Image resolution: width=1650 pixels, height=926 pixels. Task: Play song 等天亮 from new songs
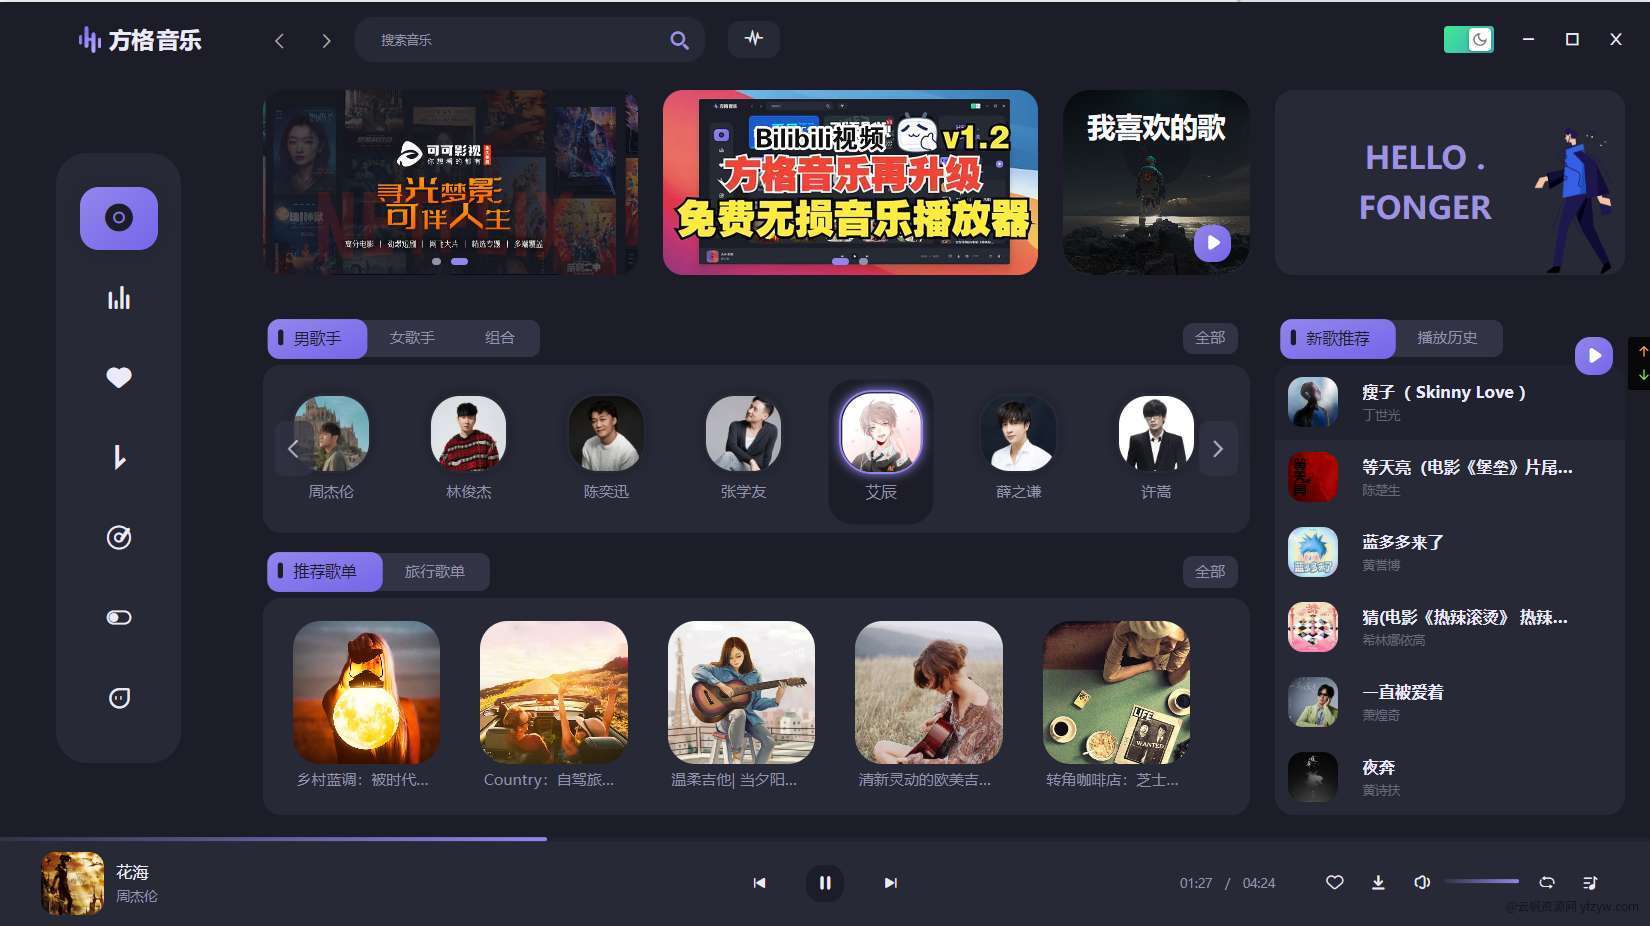(1450, 477)
